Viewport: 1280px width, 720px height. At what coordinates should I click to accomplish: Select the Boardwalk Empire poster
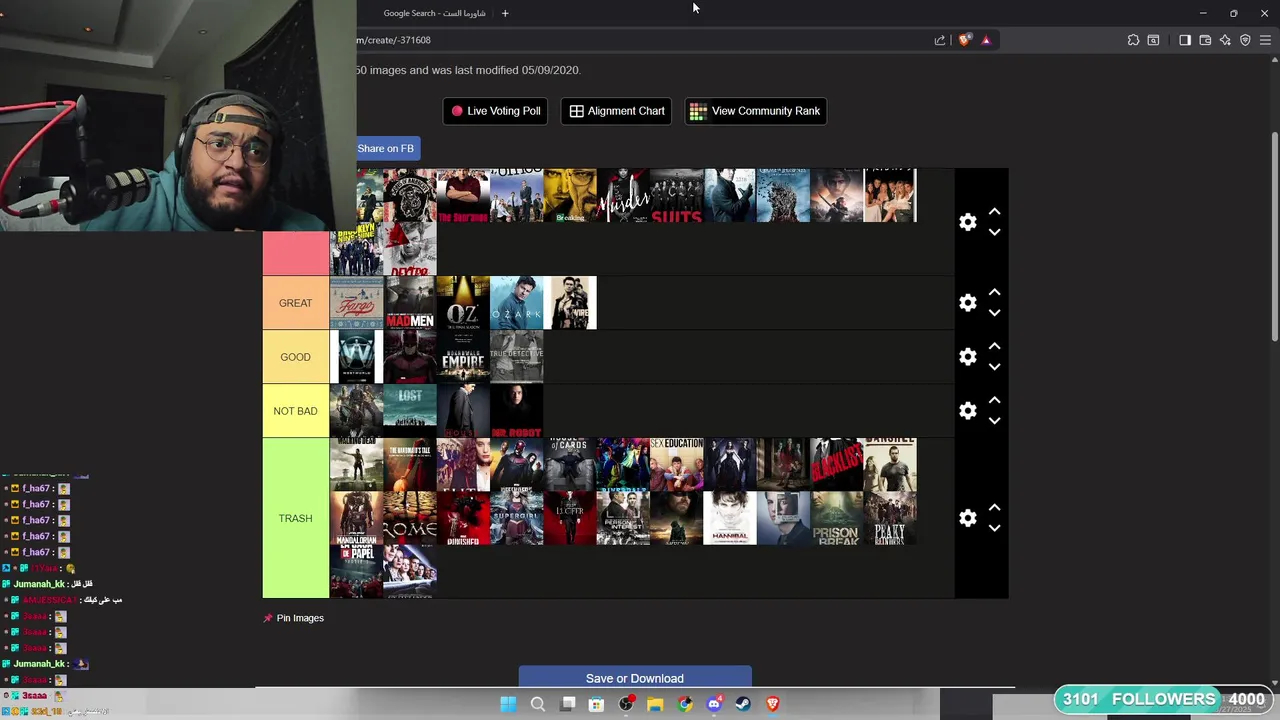pyautogui.click(x=463, y=357)
